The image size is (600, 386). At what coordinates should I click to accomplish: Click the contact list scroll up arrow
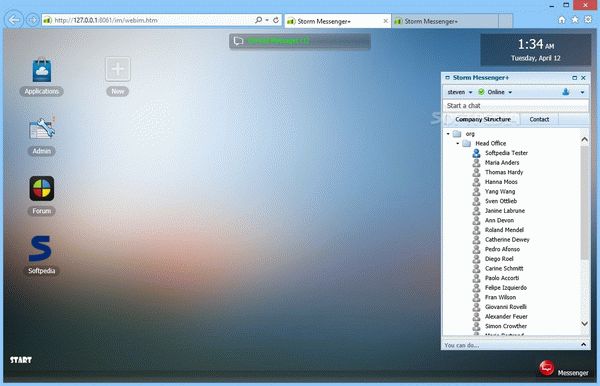[584, 140]
